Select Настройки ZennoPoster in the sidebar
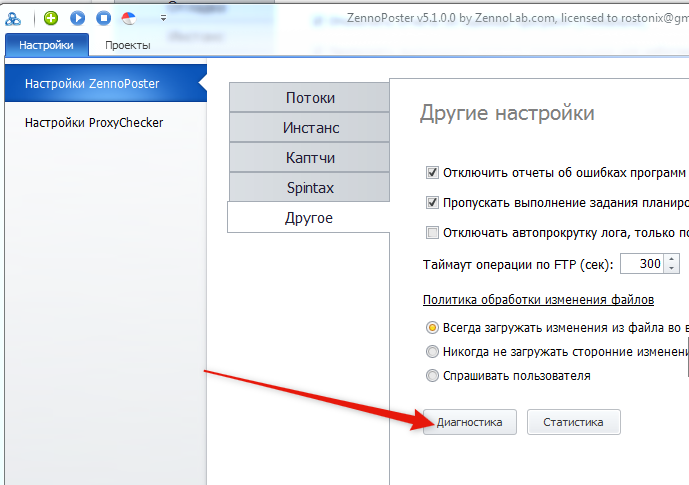This screenshot has width=689, height=485. pos(105,83)
